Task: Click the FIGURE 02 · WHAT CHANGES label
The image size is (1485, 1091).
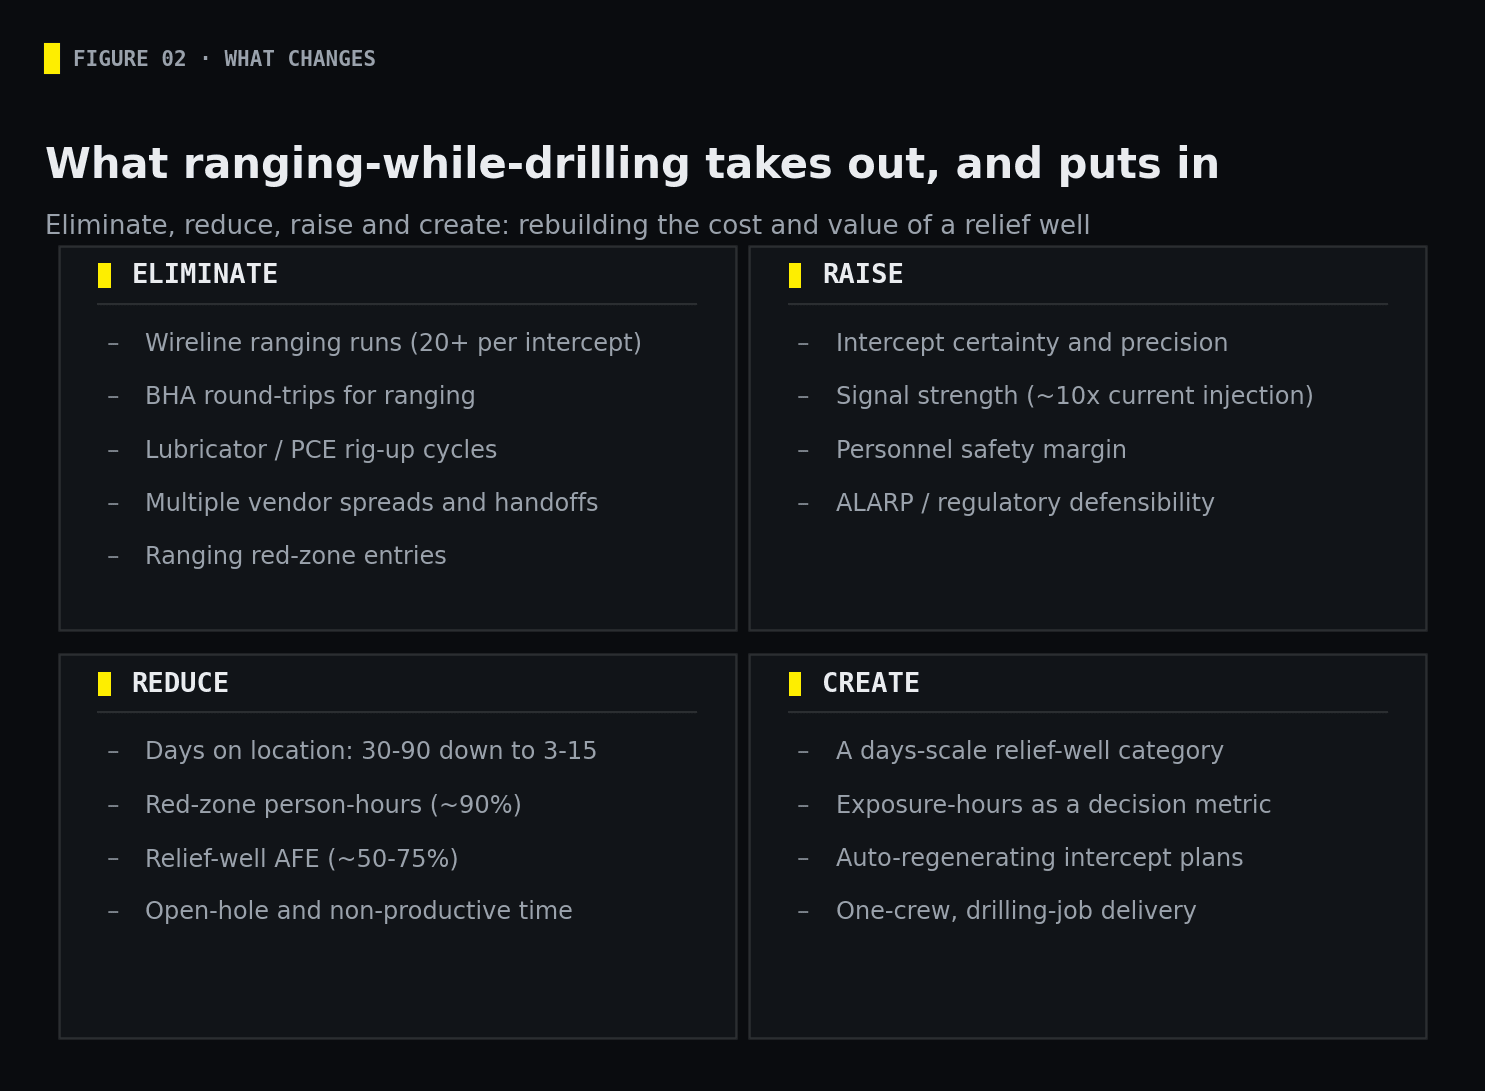Action: (x=224, y=59)
